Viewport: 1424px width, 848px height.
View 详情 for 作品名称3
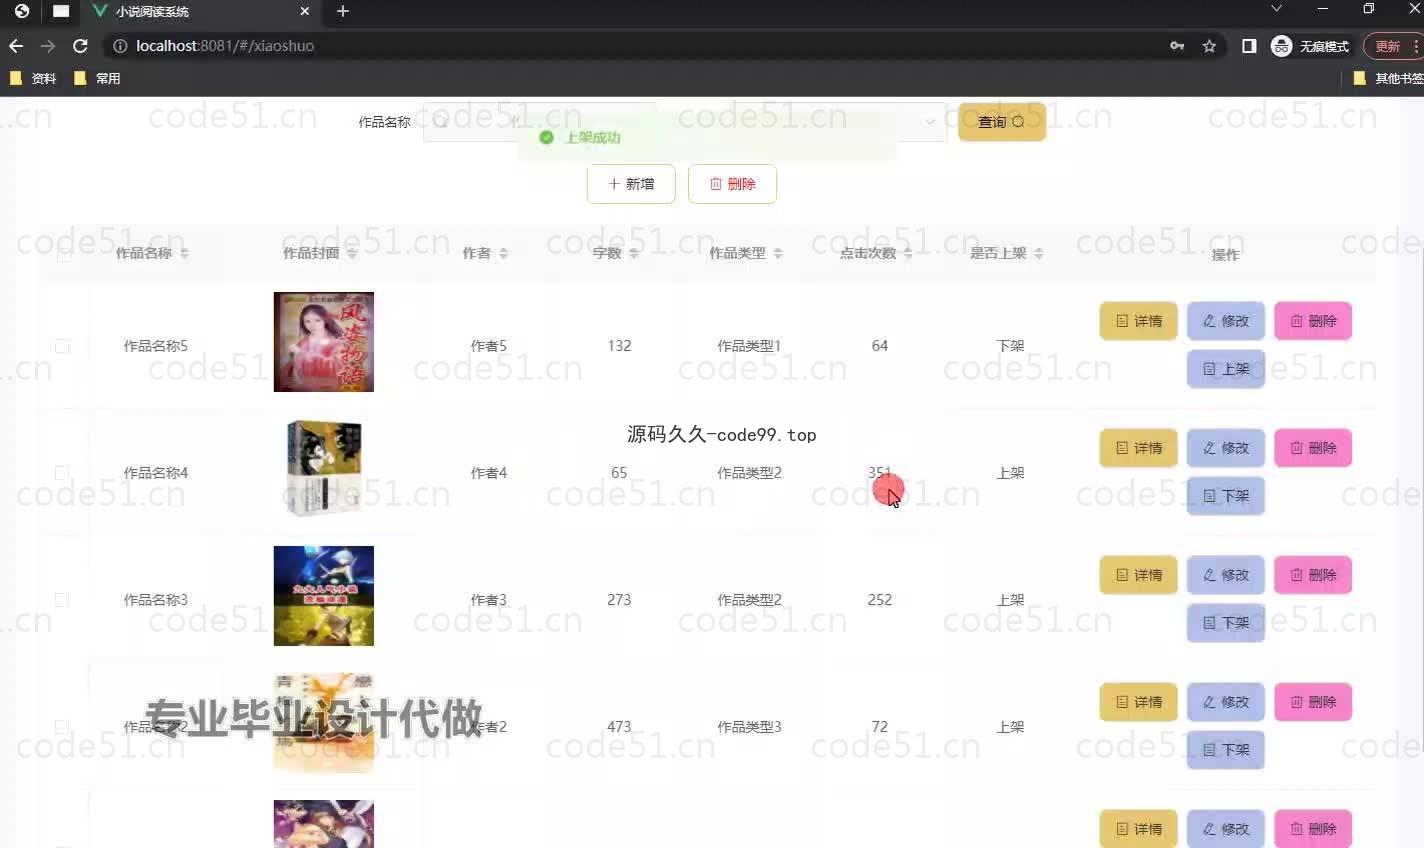point(1139,575)
